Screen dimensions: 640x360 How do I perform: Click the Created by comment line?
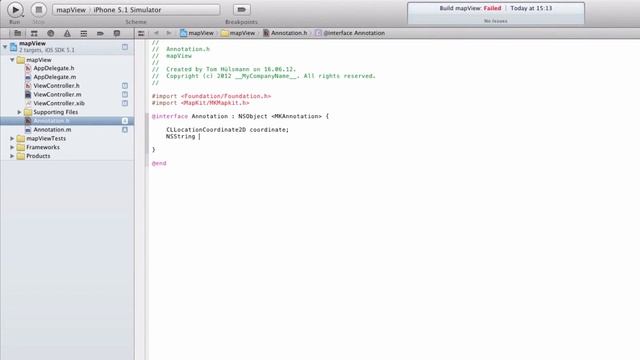pyautogui.click(x=224, y=69)
